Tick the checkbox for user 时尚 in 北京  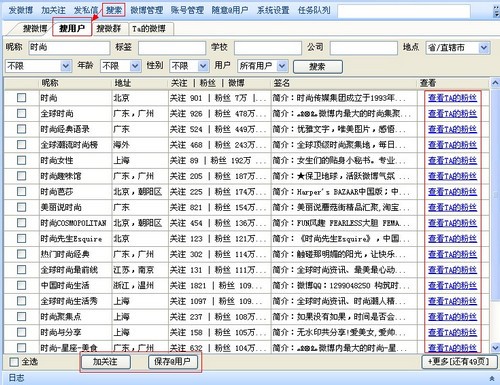(x=21, y=98)
